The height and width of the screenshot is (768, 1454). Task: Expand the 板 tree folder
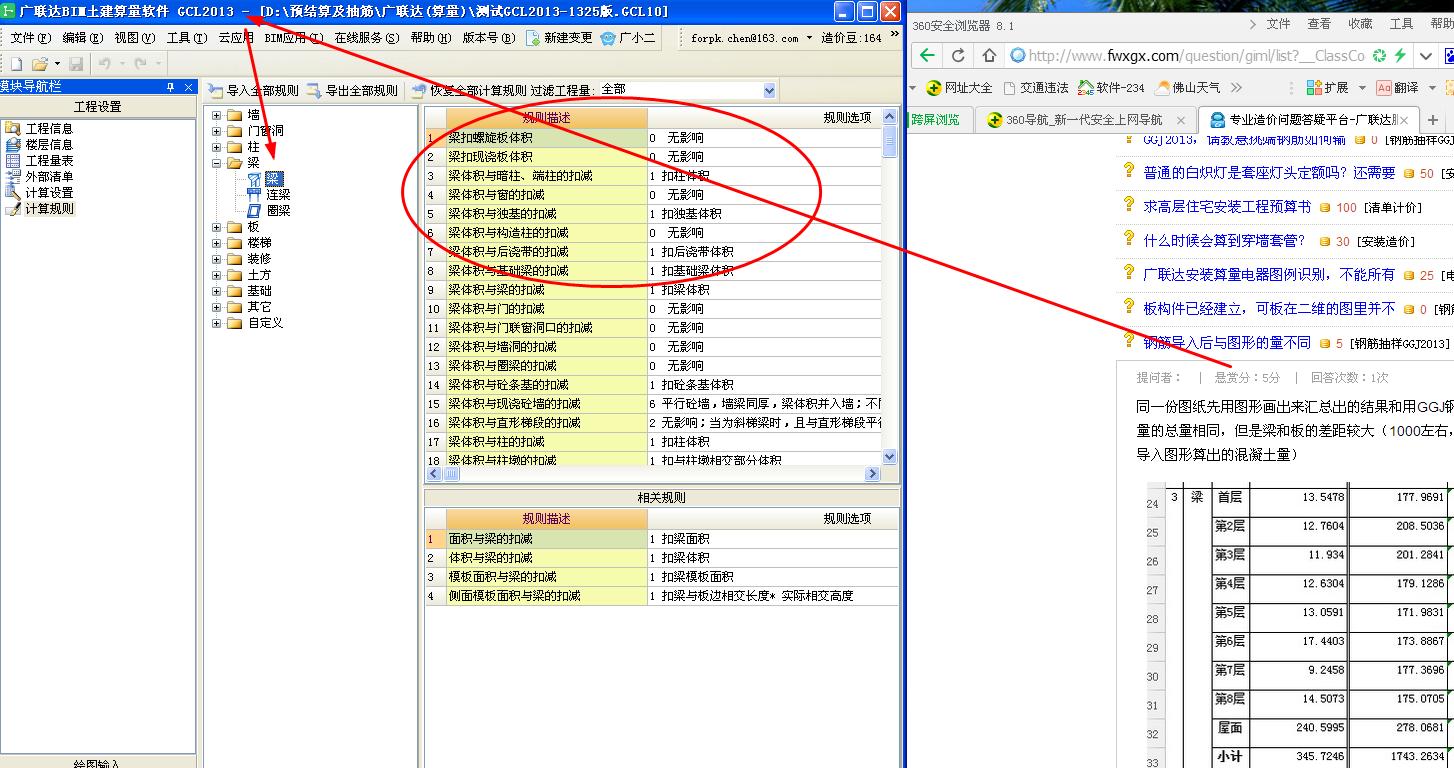pyautogui.click(x=216, y=227)
